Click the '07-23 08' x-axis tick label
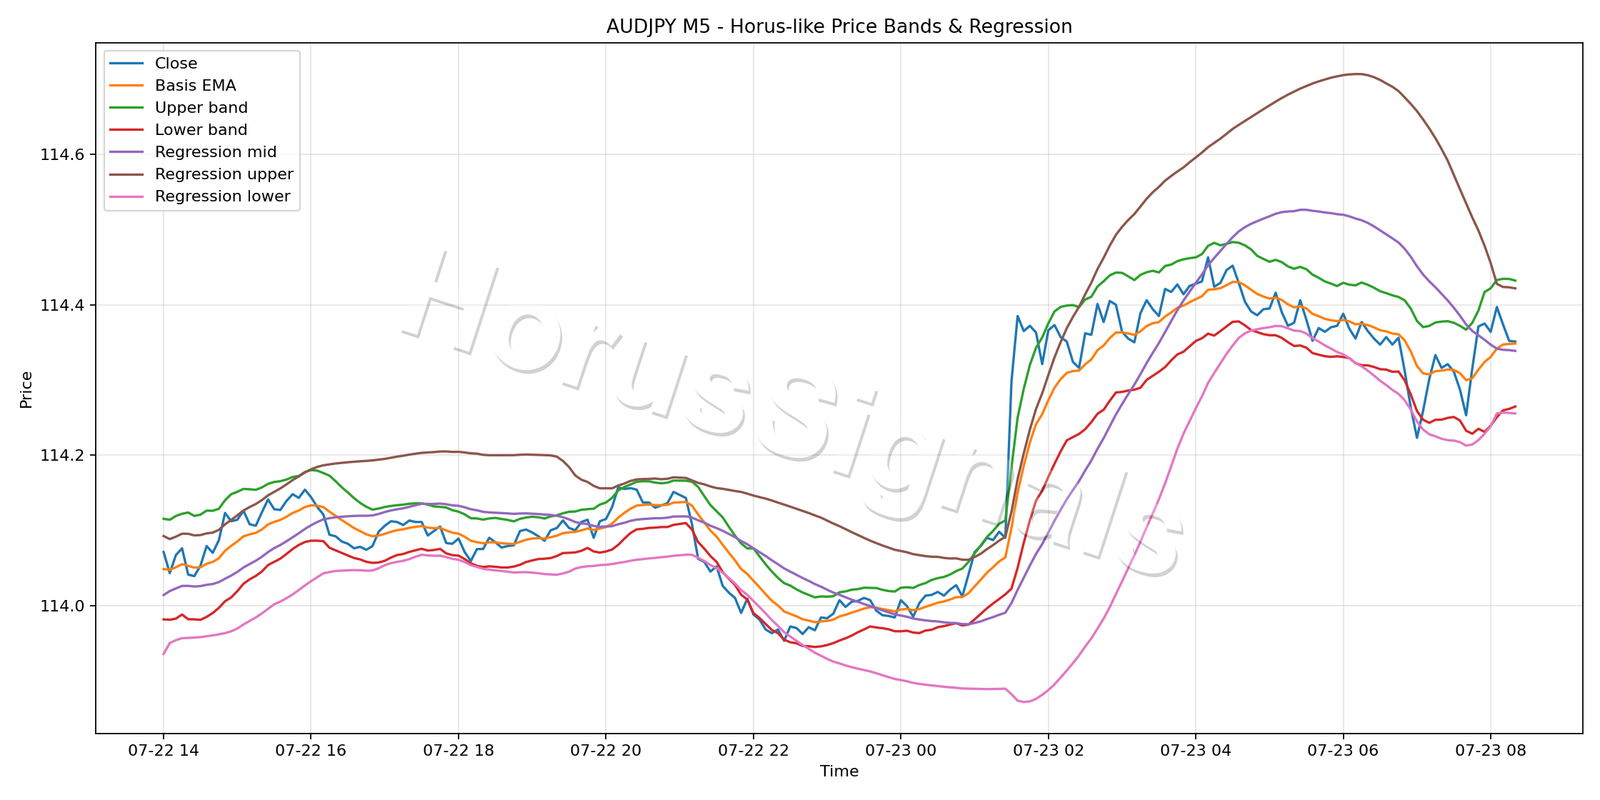This screenshot has height=800, width=1600. coord(1490,750)
